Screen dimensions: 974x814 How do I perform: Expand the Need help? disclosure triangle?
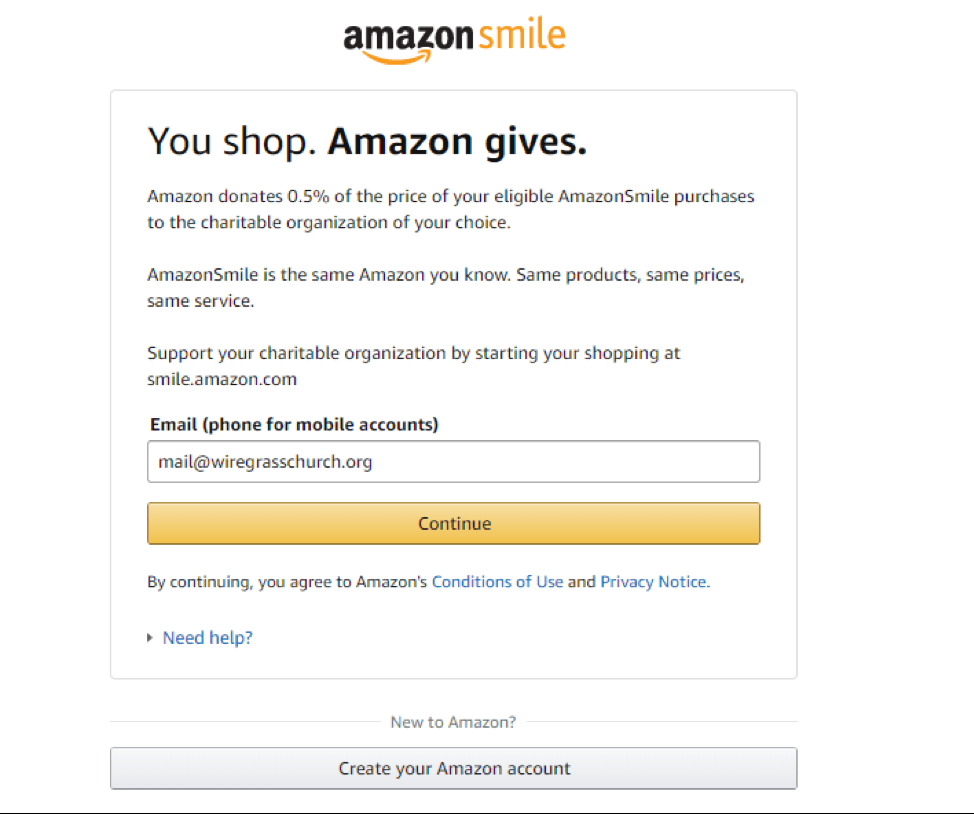click(x=150, y=638)
